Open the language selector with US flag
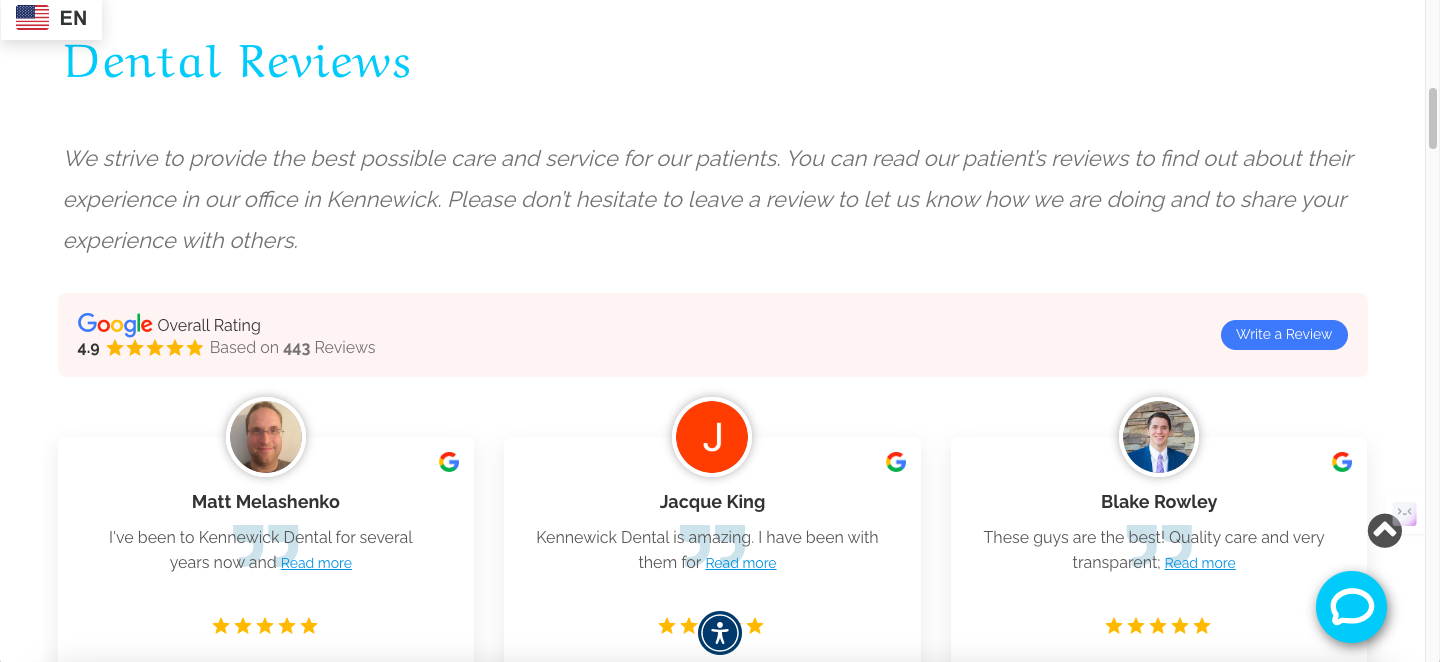Screen dimensions: 1440x662 coord(51,18)
